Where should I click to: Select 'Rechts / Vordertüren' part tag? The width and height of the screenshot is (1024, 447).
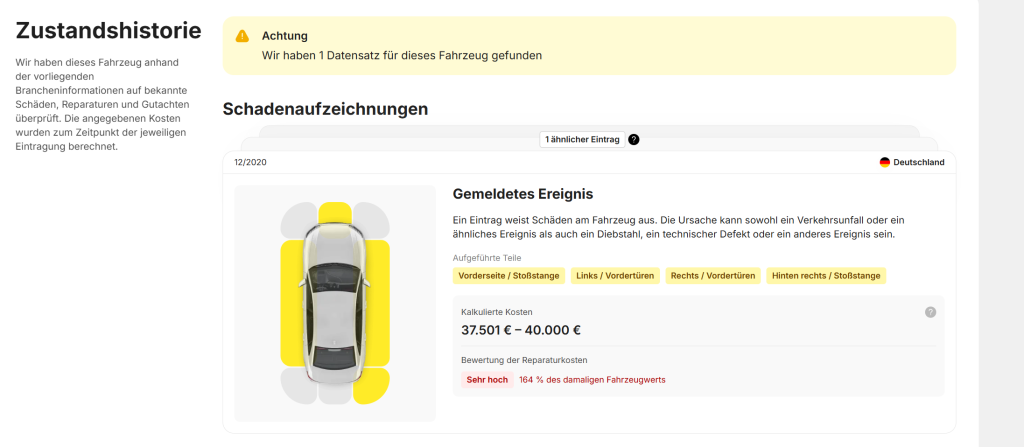(x=713, y=276)
